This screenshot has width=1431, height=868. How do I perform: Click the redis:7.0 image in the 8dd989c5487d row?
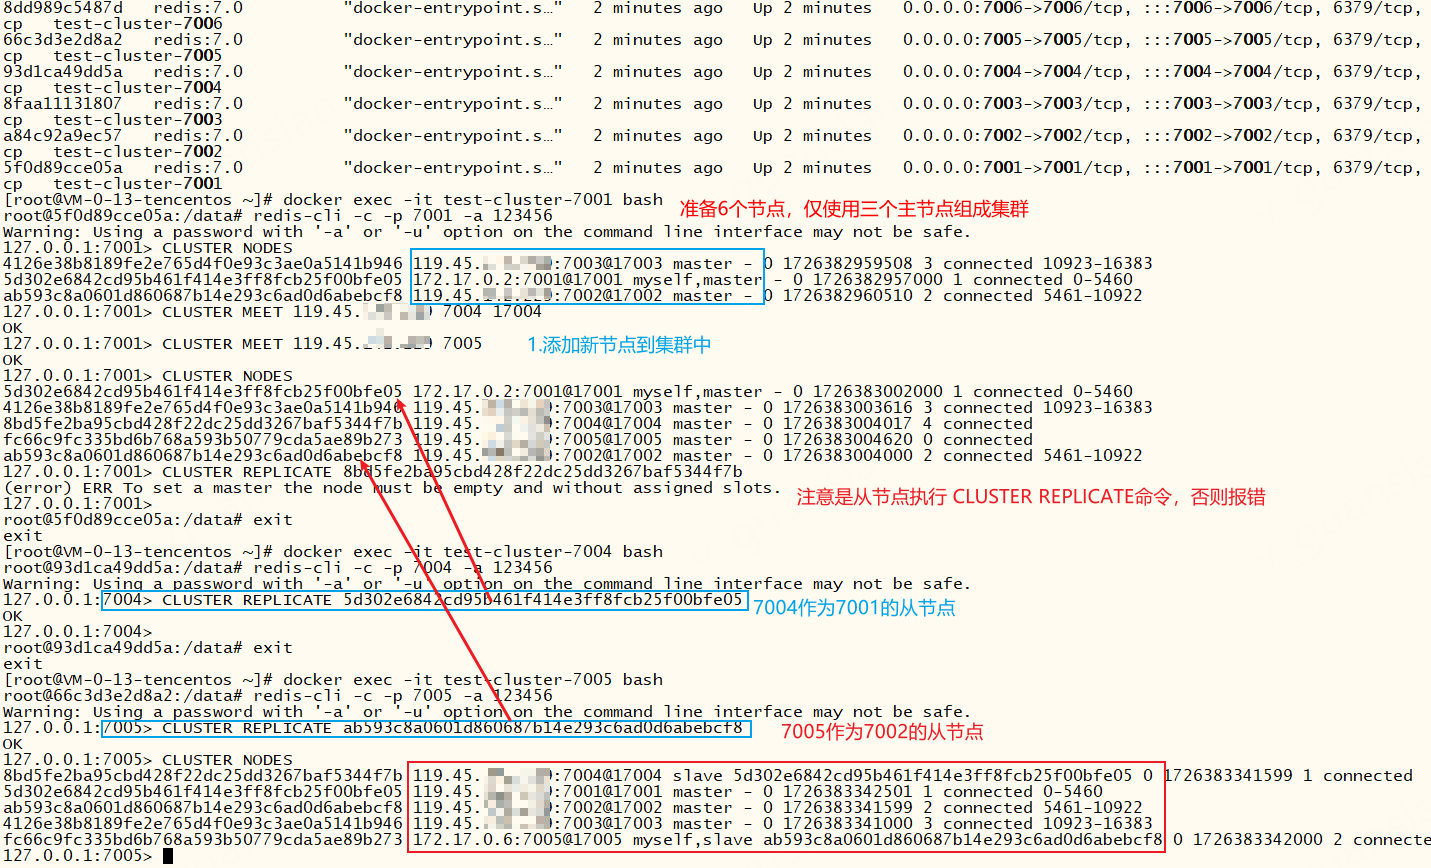point(198,8)
